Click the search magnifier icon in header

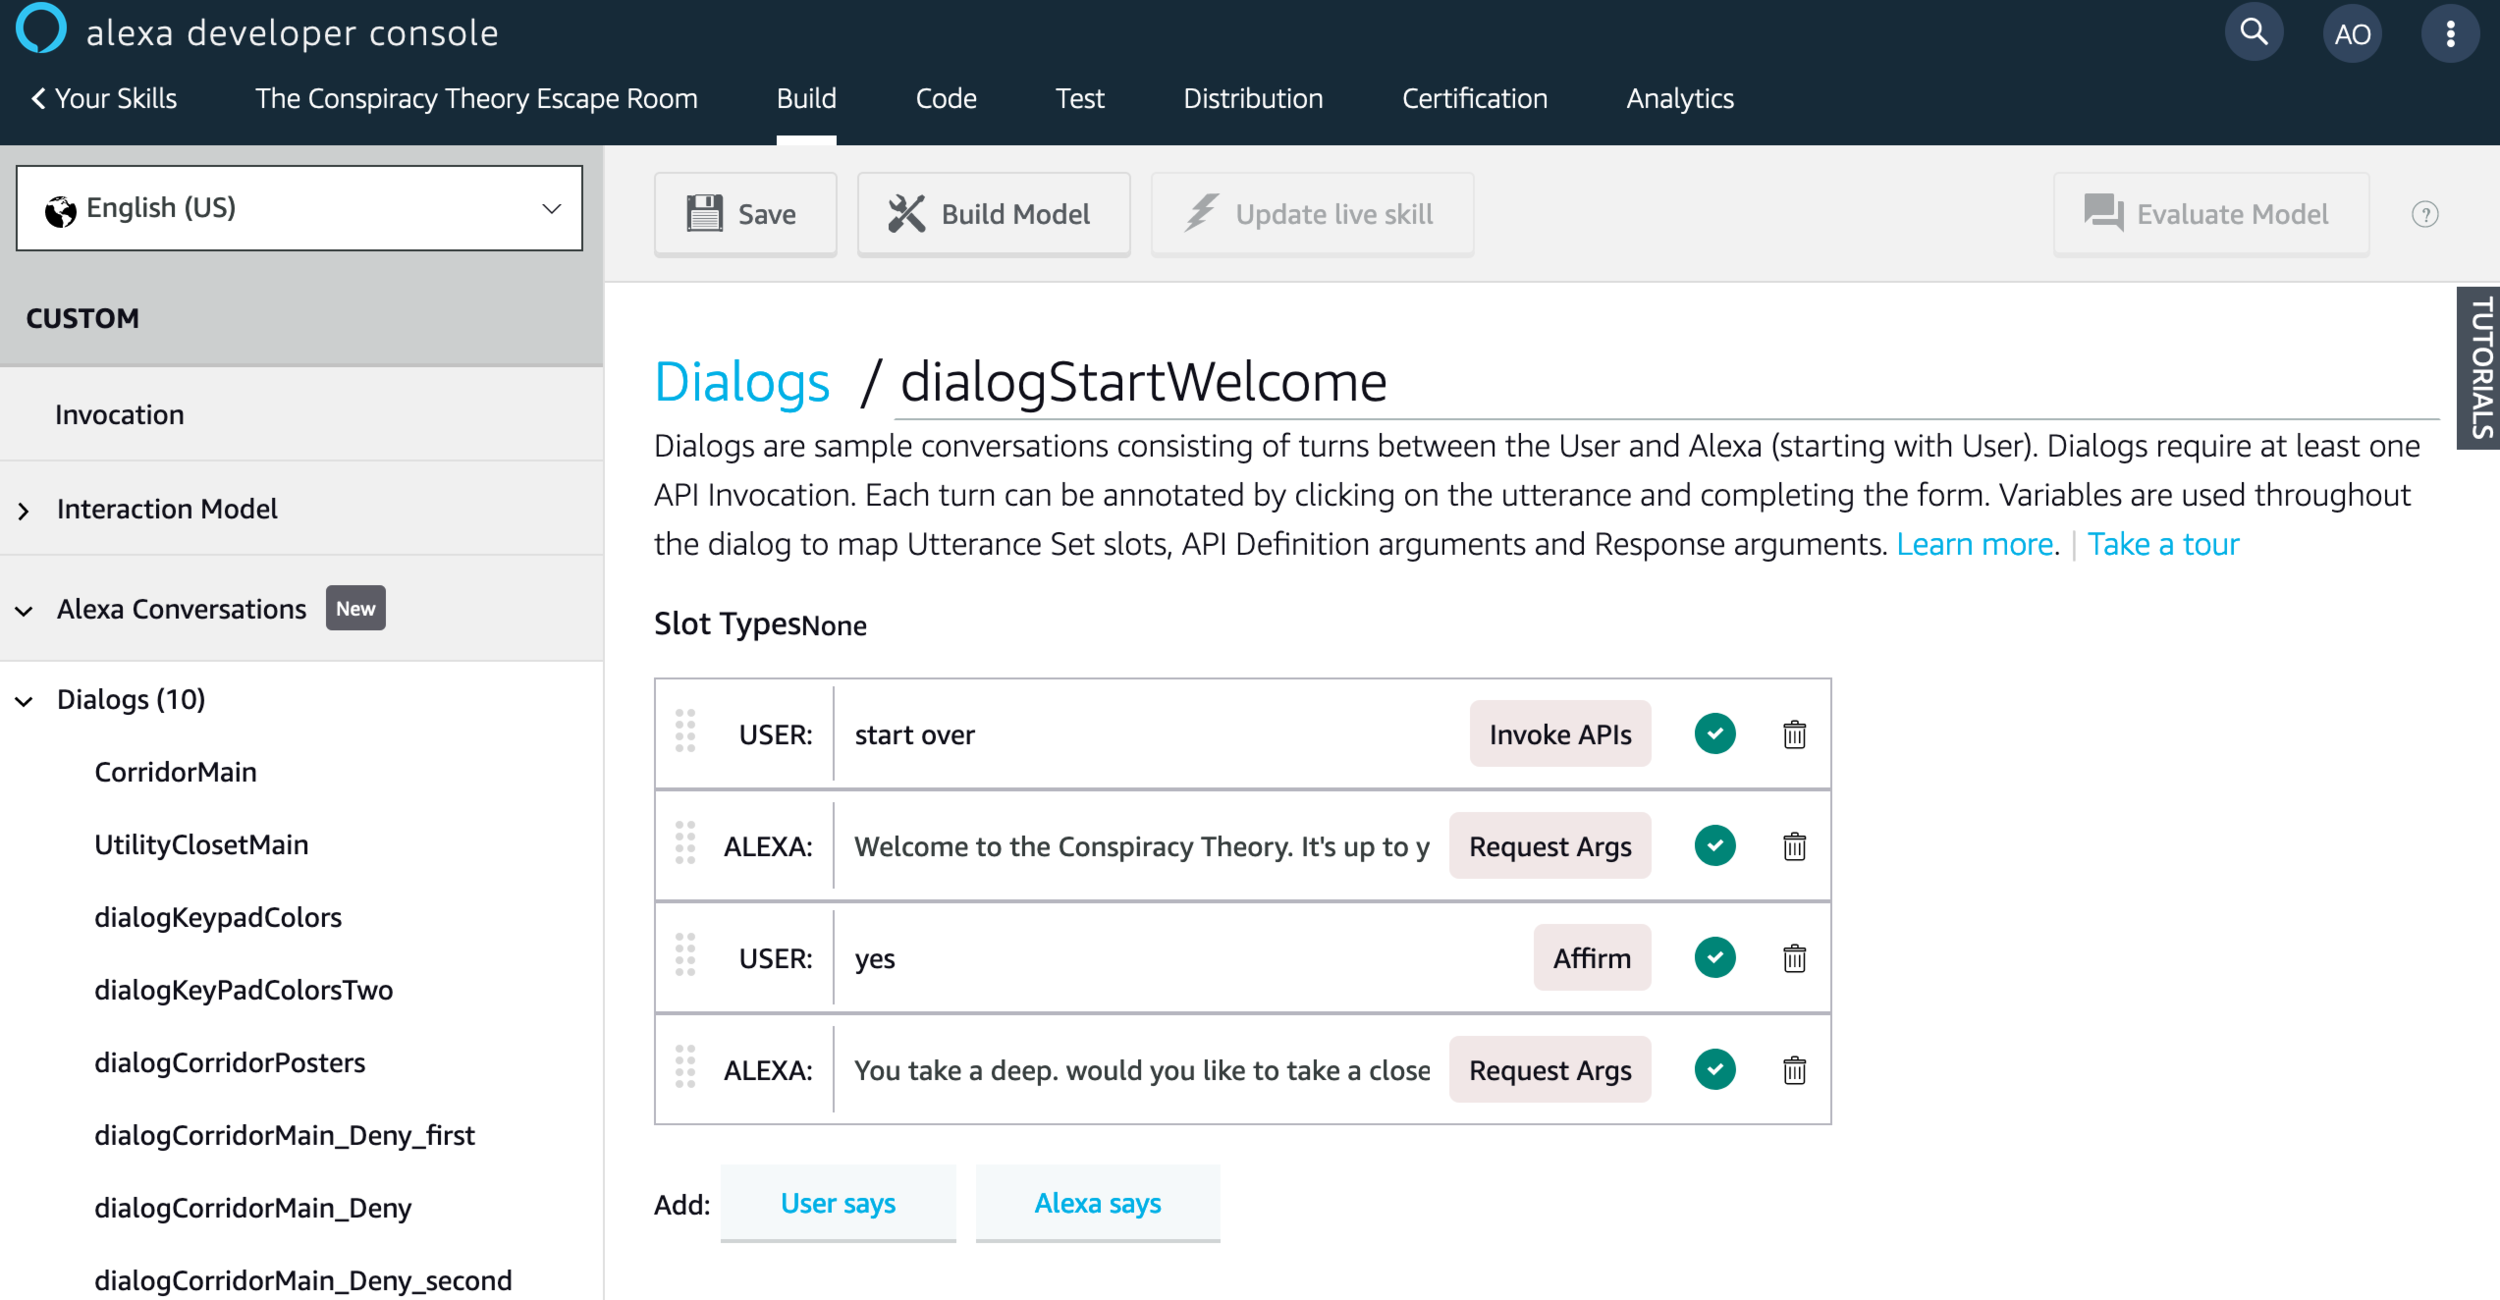click(x=2253, y=33)
